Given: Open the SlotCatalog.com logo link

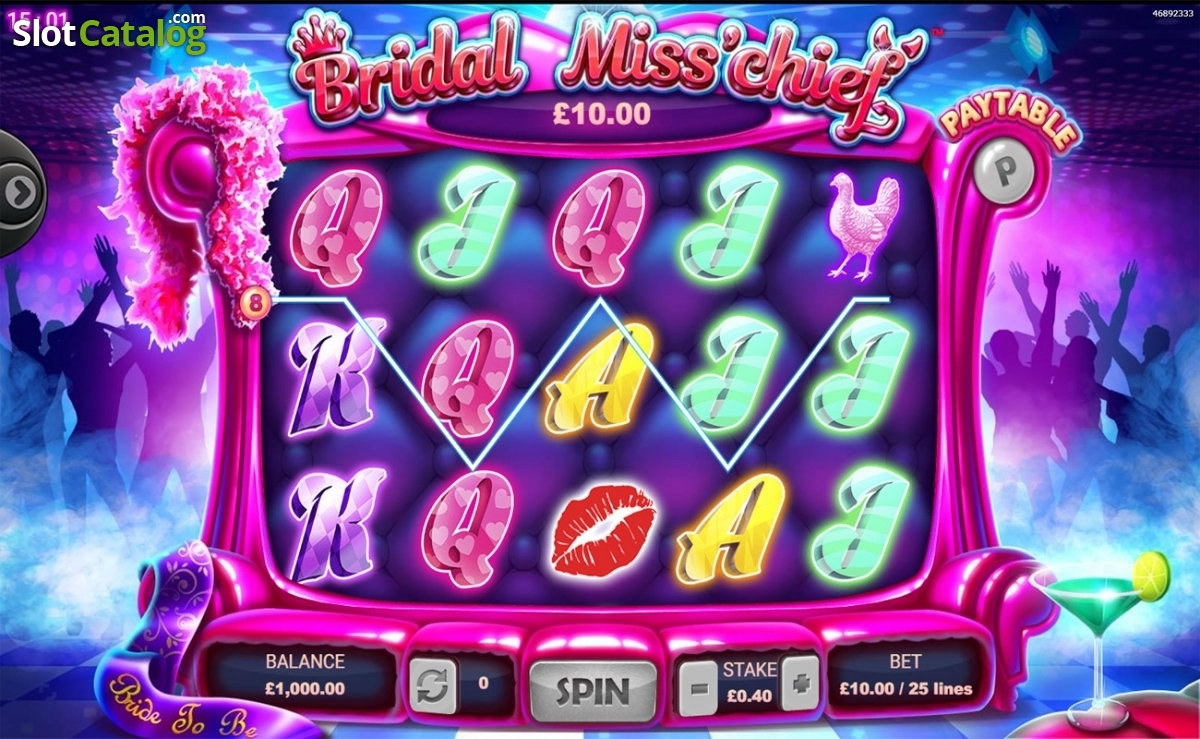Looking at the screenshot, I should point(108,33).
